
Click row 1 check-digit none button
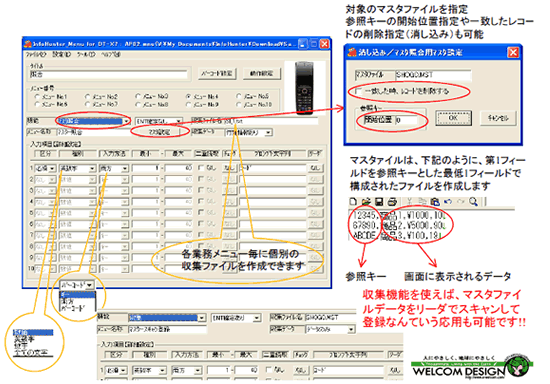(229, 168)
